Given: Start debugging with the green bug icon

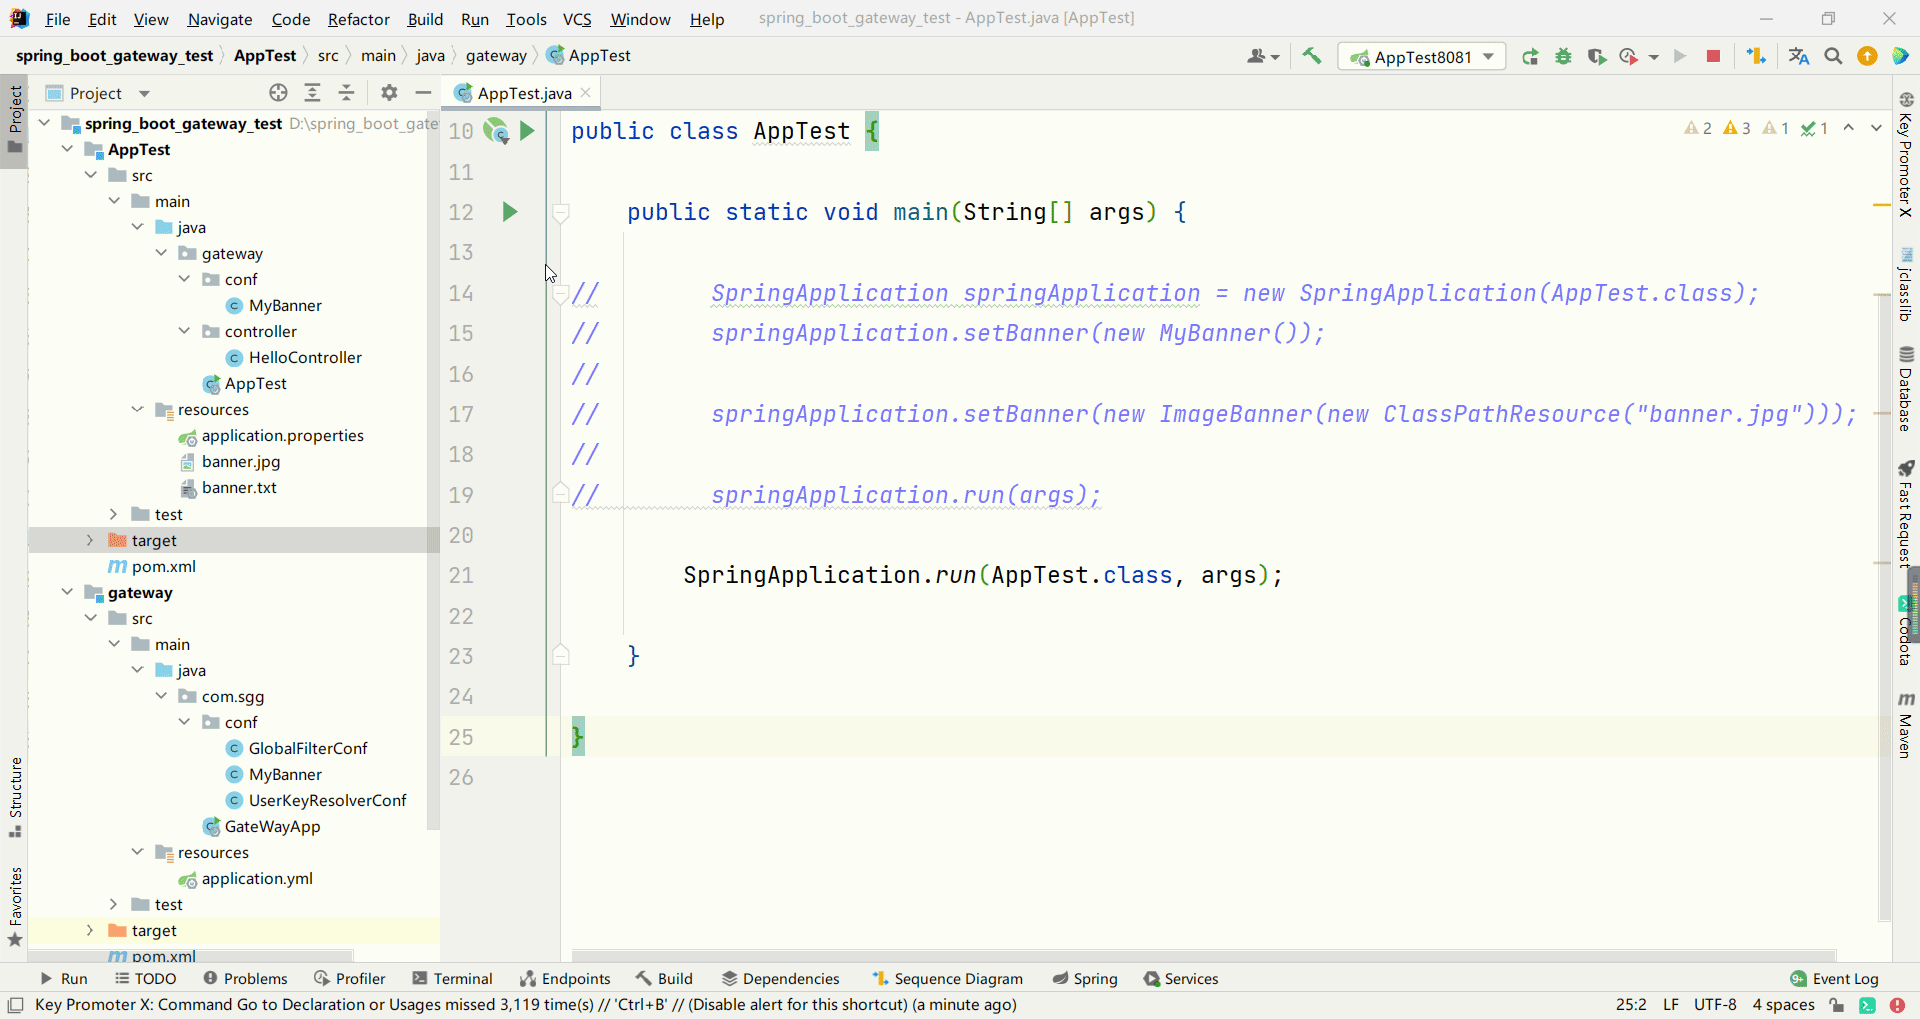Looking at the screenshot, I should [x=1563, y=57].
